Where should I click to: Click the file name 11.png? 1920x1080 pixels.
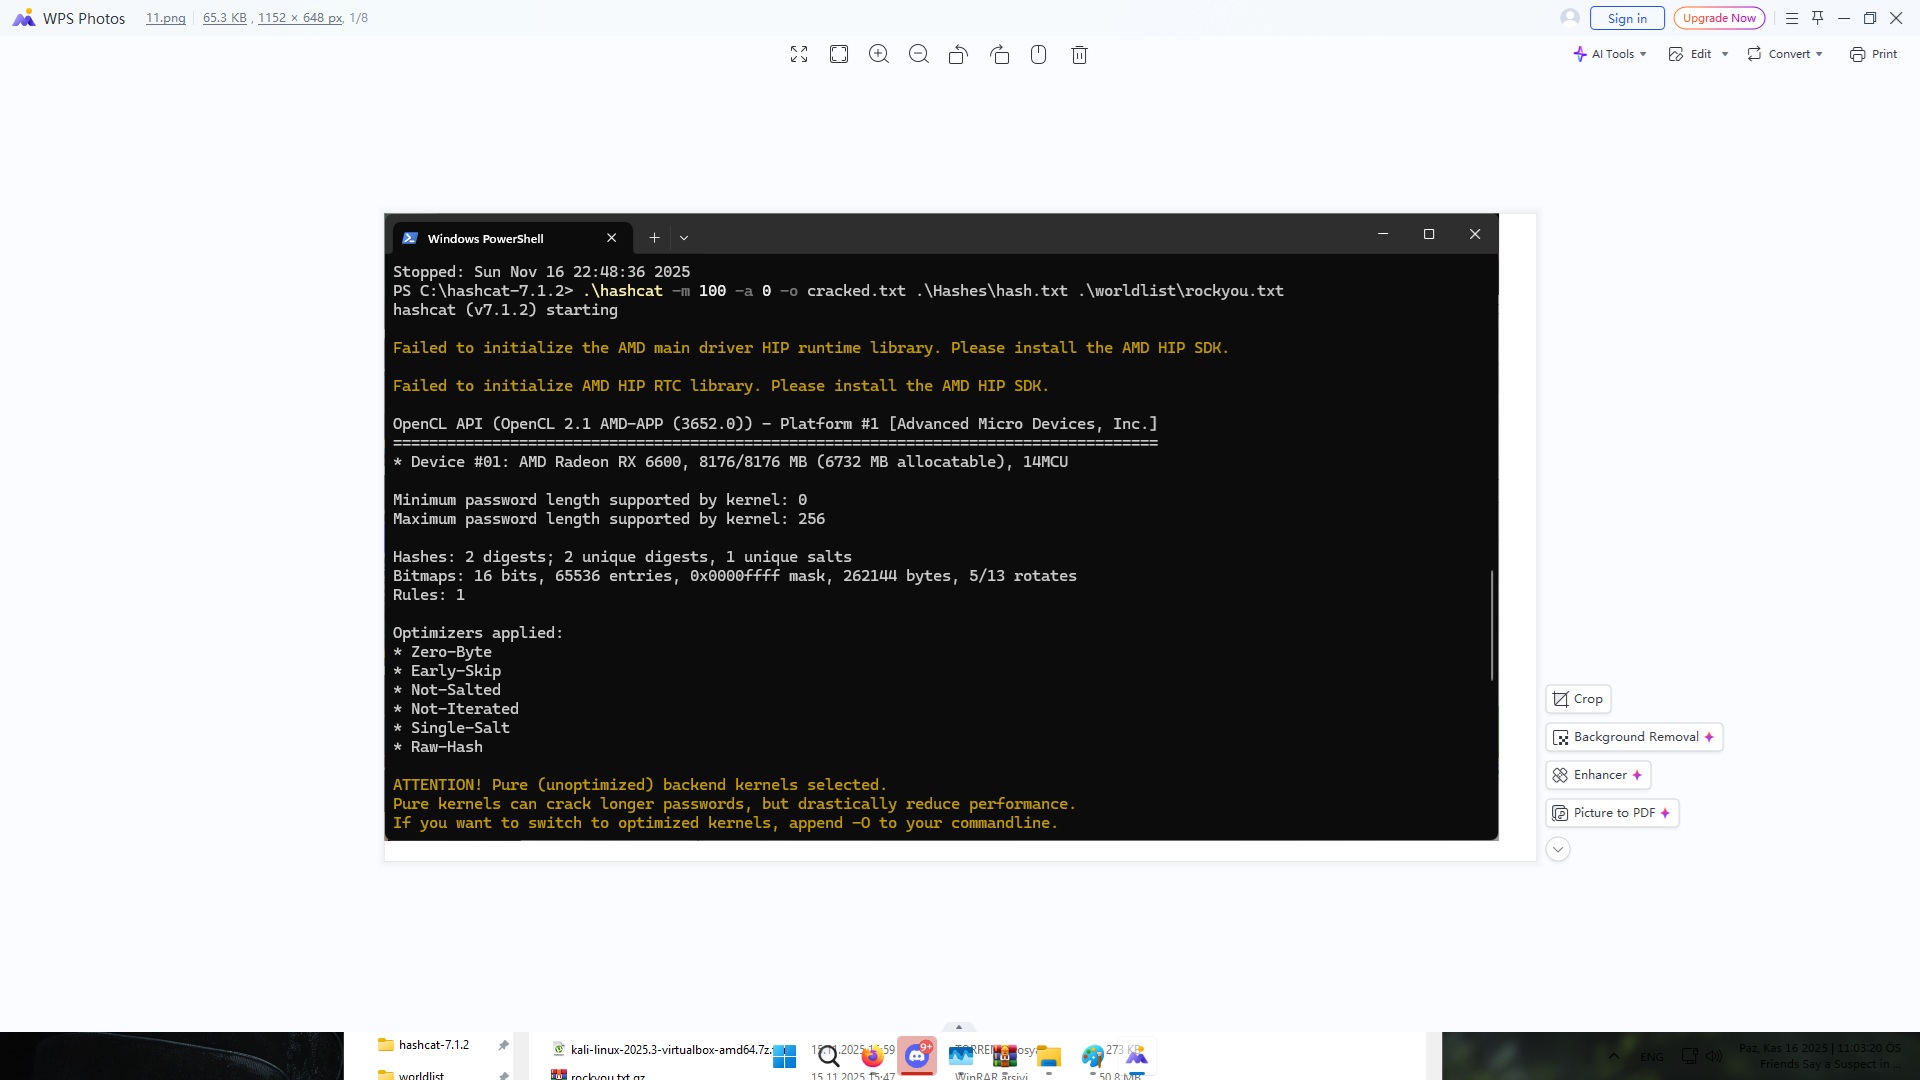point(166,18)
